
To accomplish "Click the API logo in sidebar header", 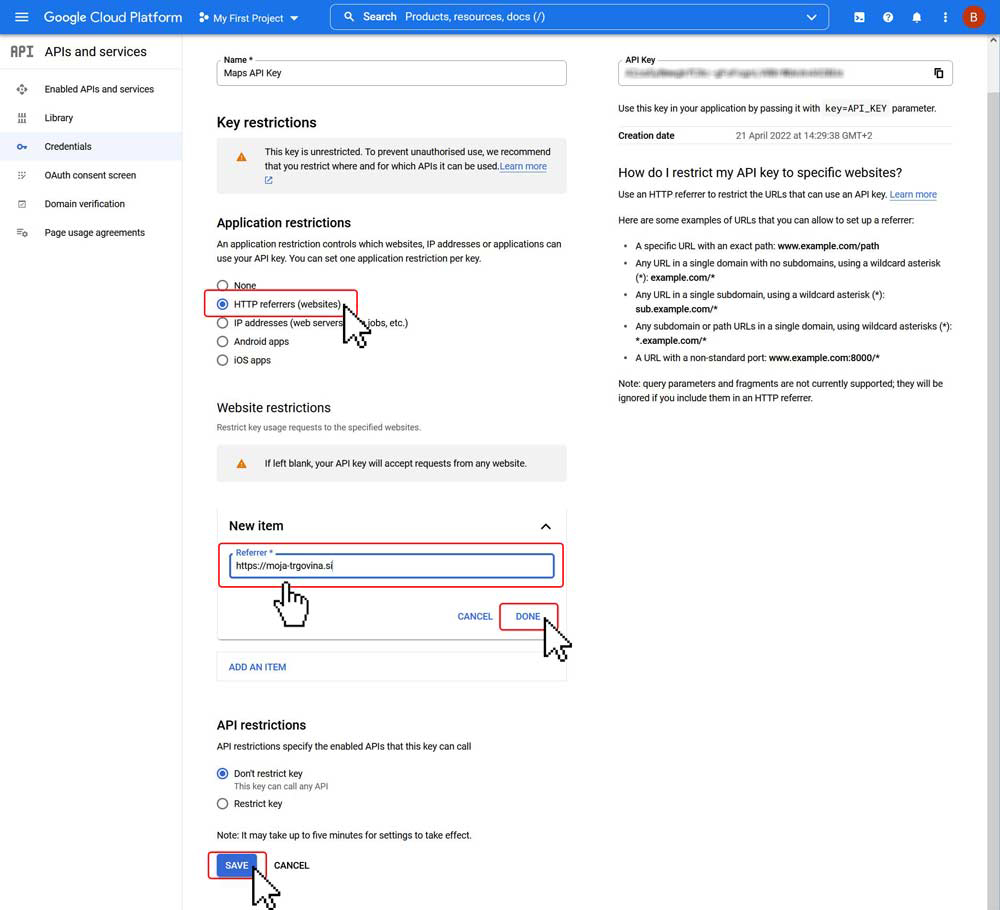I will (22, 52).
